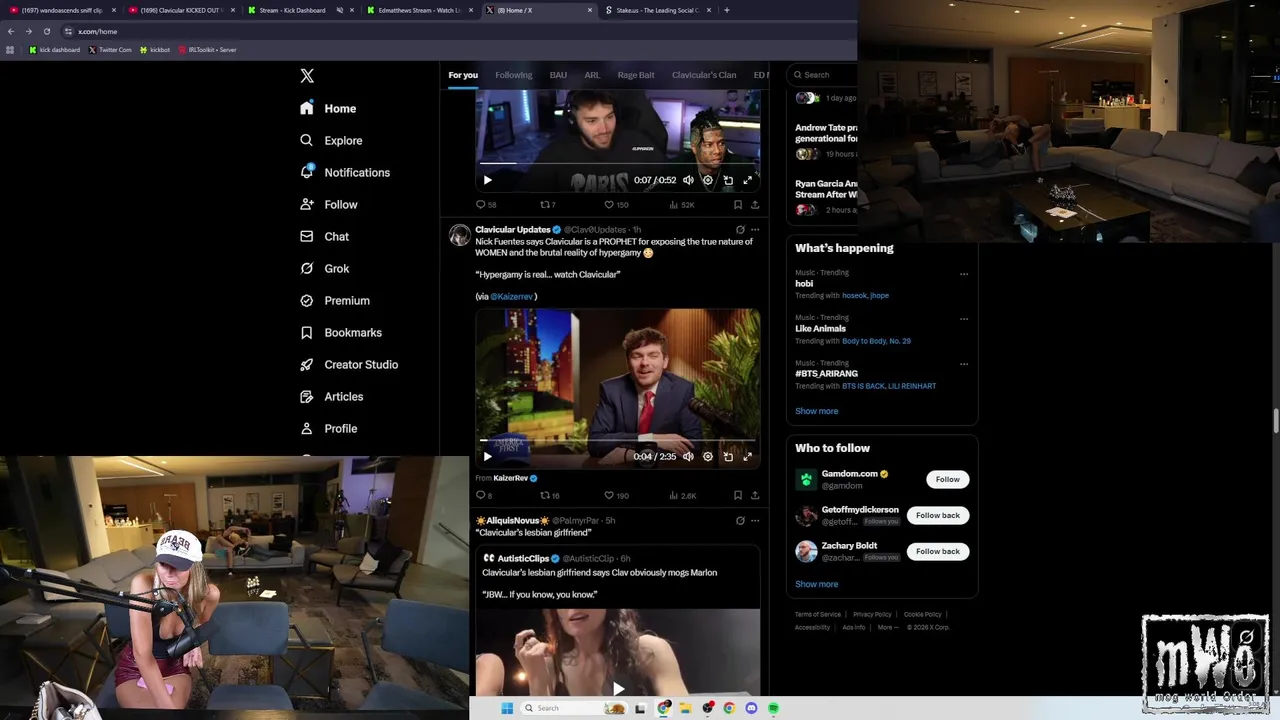
Task: Play the AutisticClips quoted video
Action: 618,688
